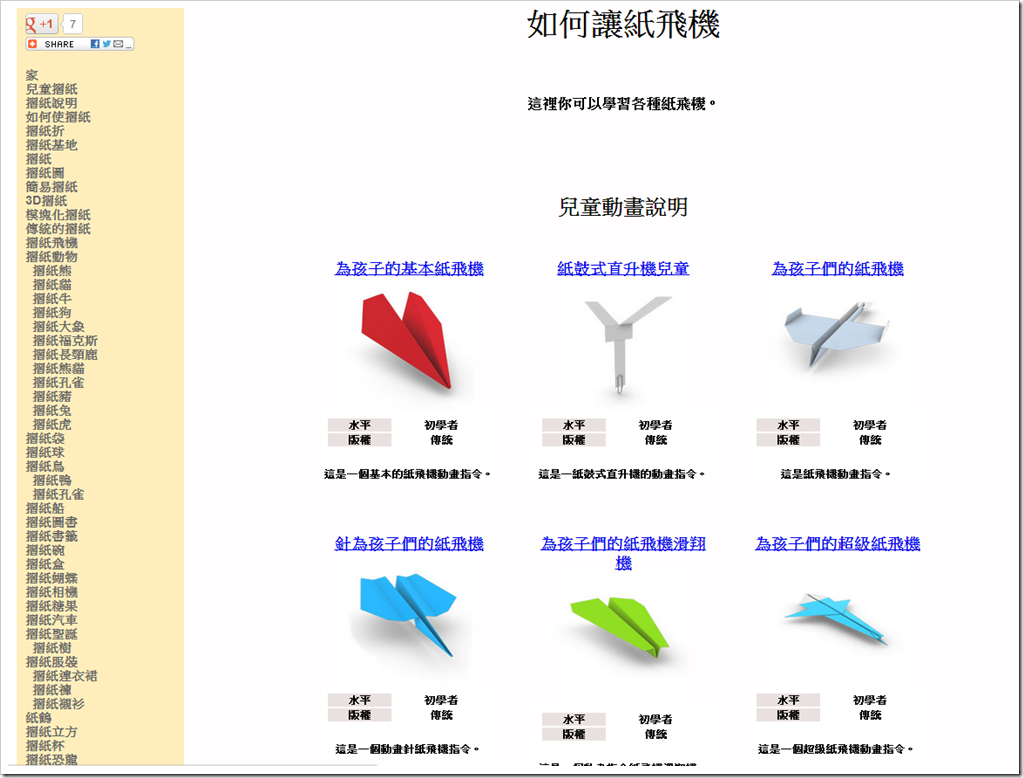Screen dimensions: 1023x778
Task: Open the 紙鼓式直升機兒童 link
Action: click(x=623, y=269)
